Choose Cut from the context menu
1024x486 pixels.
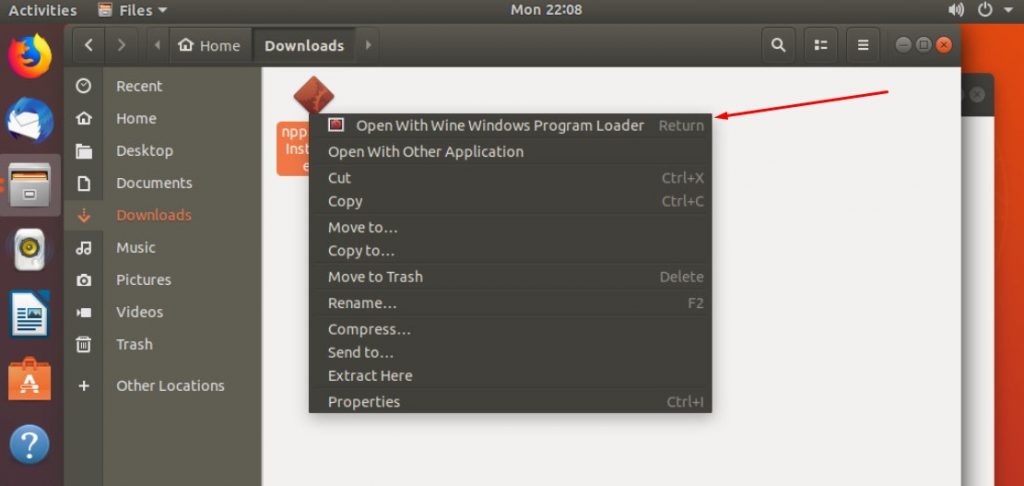pyautogui.click(x=510, y=178)
